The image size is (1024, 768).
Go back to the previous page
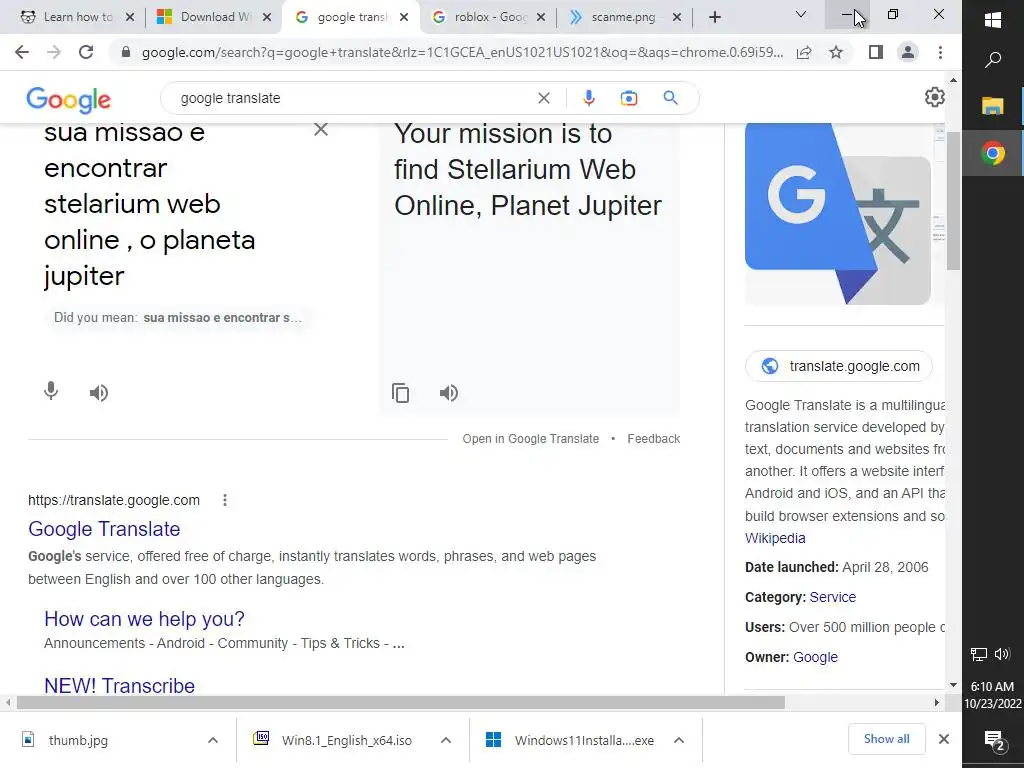tap(22, 52)
